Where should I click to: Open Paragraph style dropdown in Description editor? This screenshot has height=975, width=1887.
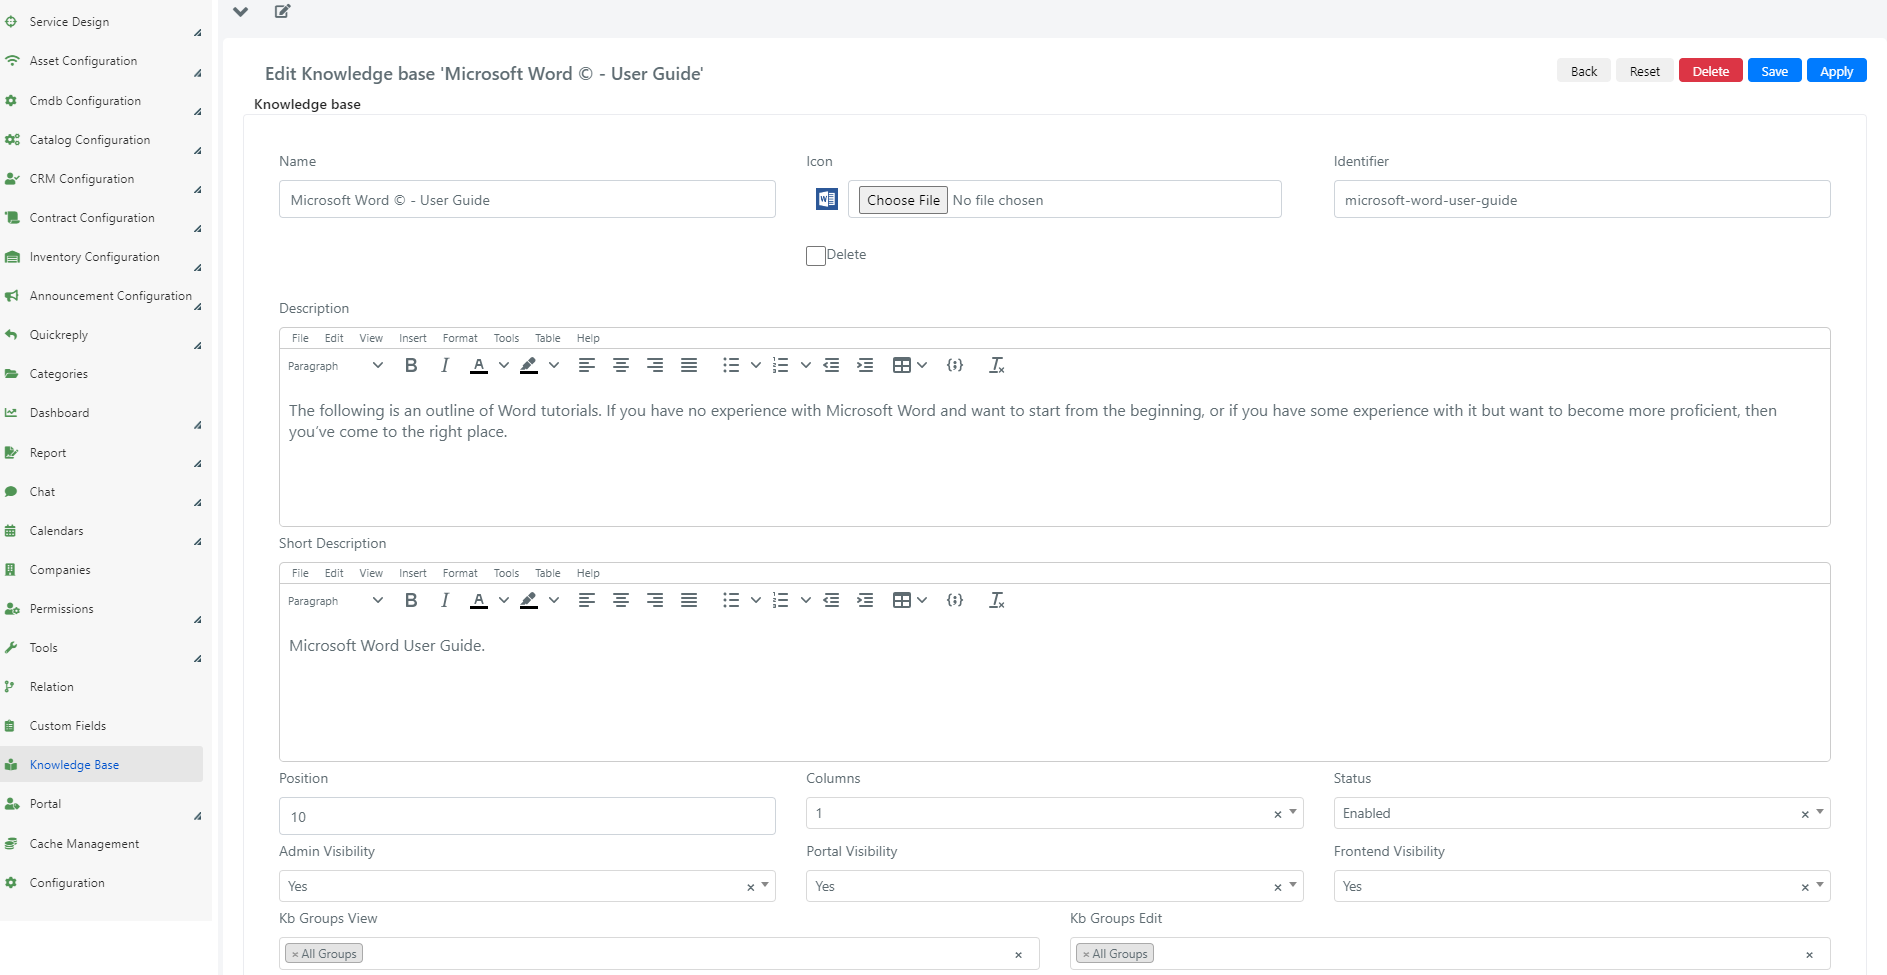335,366
